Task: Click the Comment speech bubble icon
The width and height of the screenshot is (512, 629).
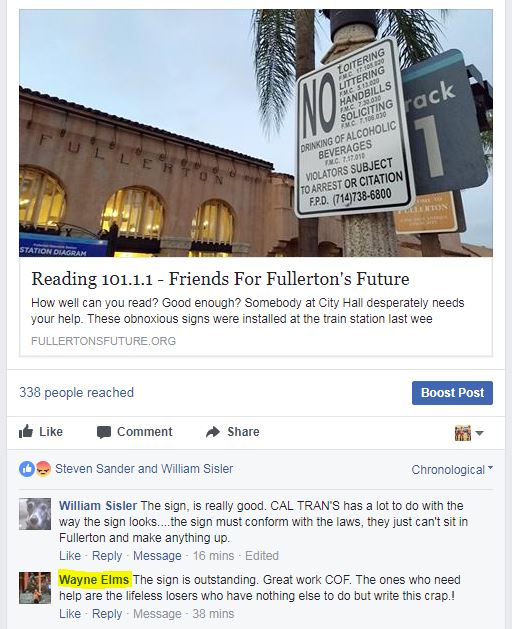Action: click(x=104, y=432)
